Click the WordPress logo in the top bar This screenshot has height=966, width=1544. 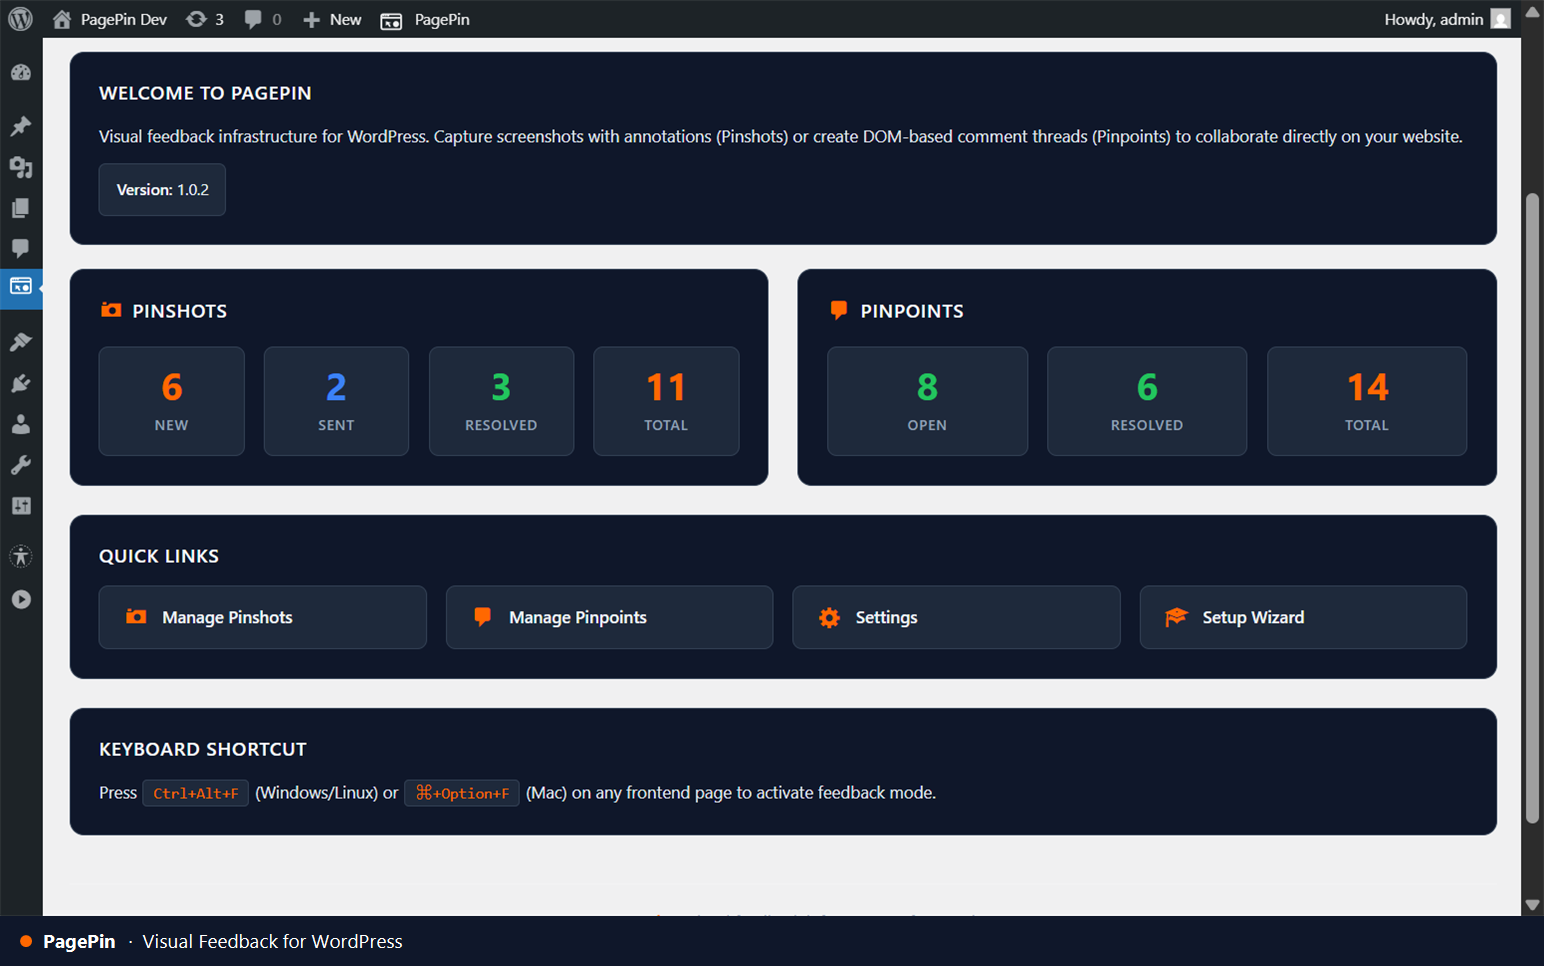[x=20, y=18]
